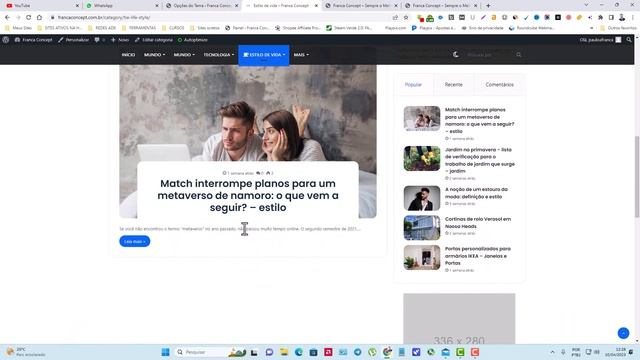Go to the browser home icon
The width and height of the screenshot is (640, 360).
point(39,18)
